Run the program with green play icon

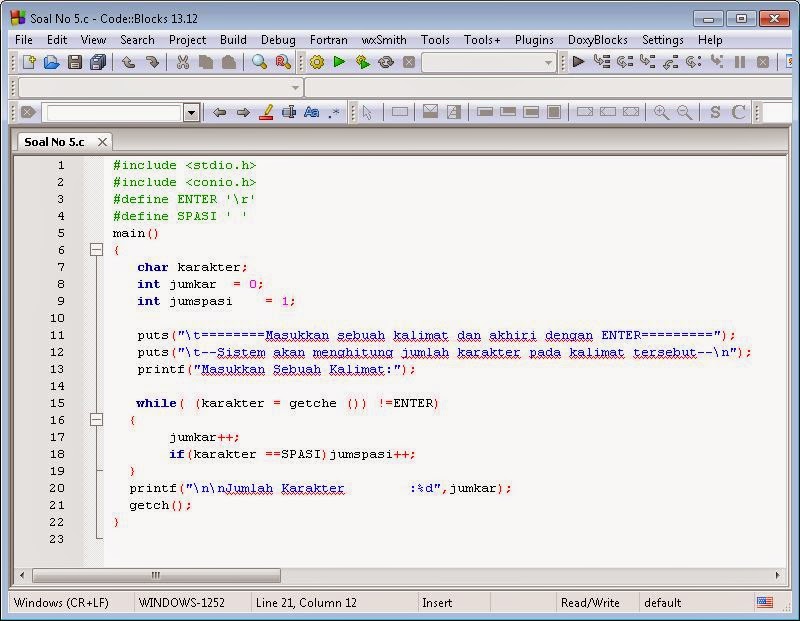(x=339, y=62)
